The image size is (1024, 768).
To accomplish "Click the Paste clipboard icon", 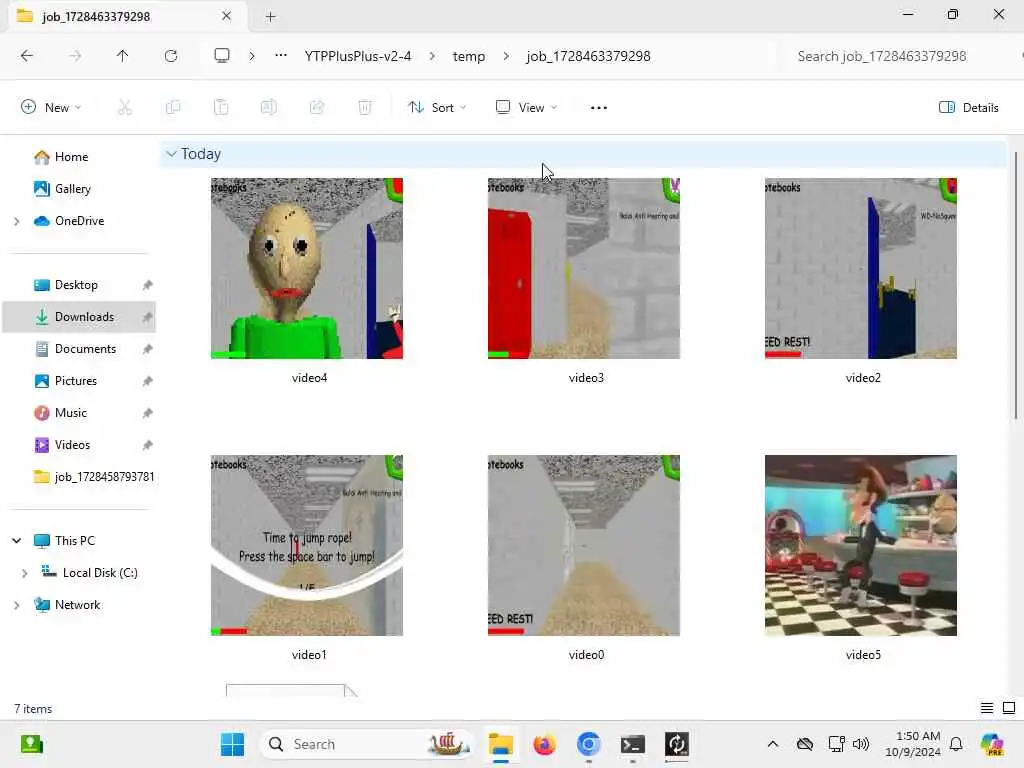I will pos(221,107).
